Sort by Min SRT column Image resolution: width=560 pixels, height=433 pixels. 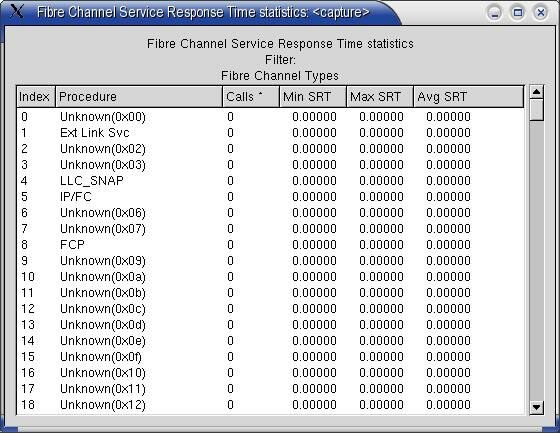(313, 96)
